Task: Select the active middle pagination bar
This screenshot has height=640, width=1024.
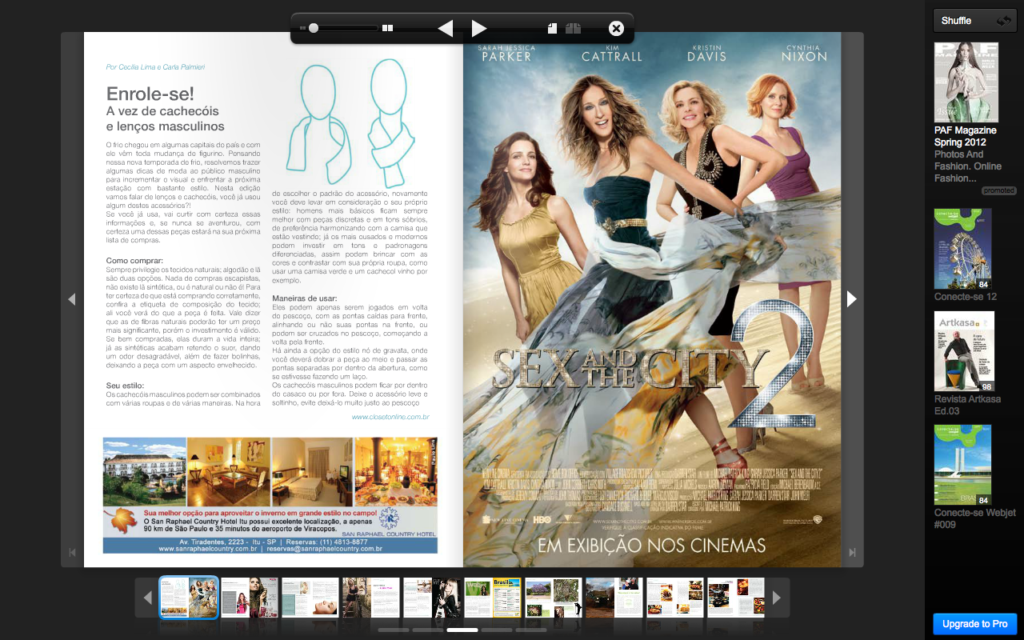Action: tap(462, 630)
